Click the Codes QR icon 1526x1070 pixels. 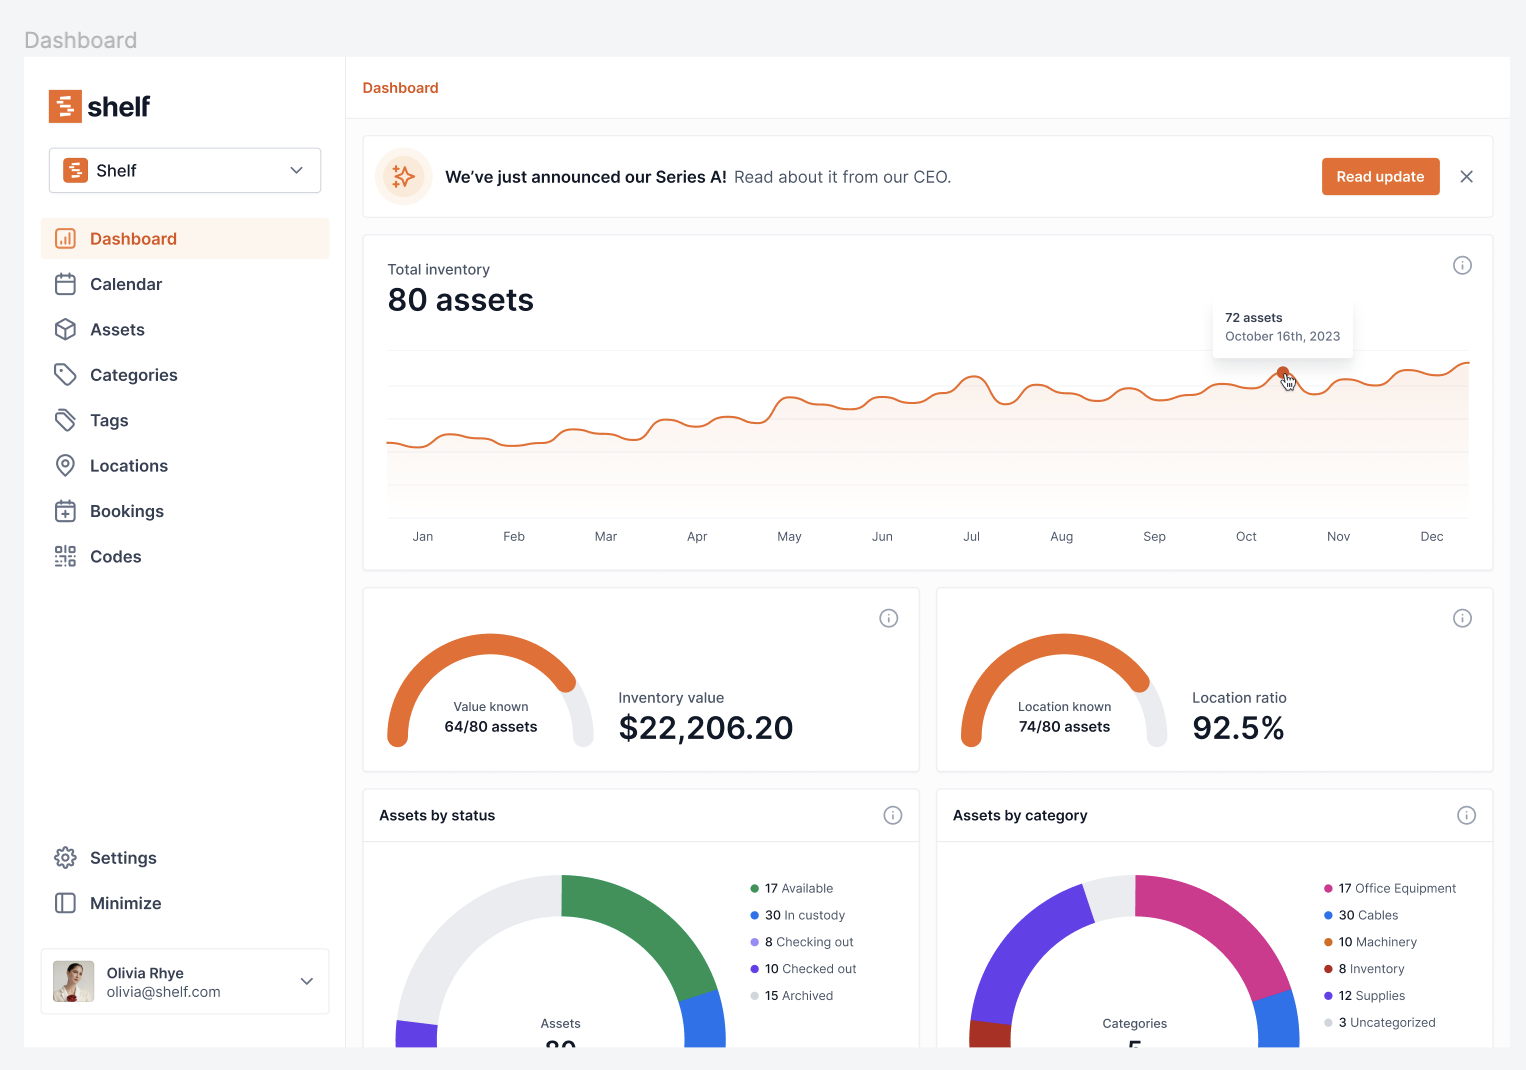click(x=65, y=557)
